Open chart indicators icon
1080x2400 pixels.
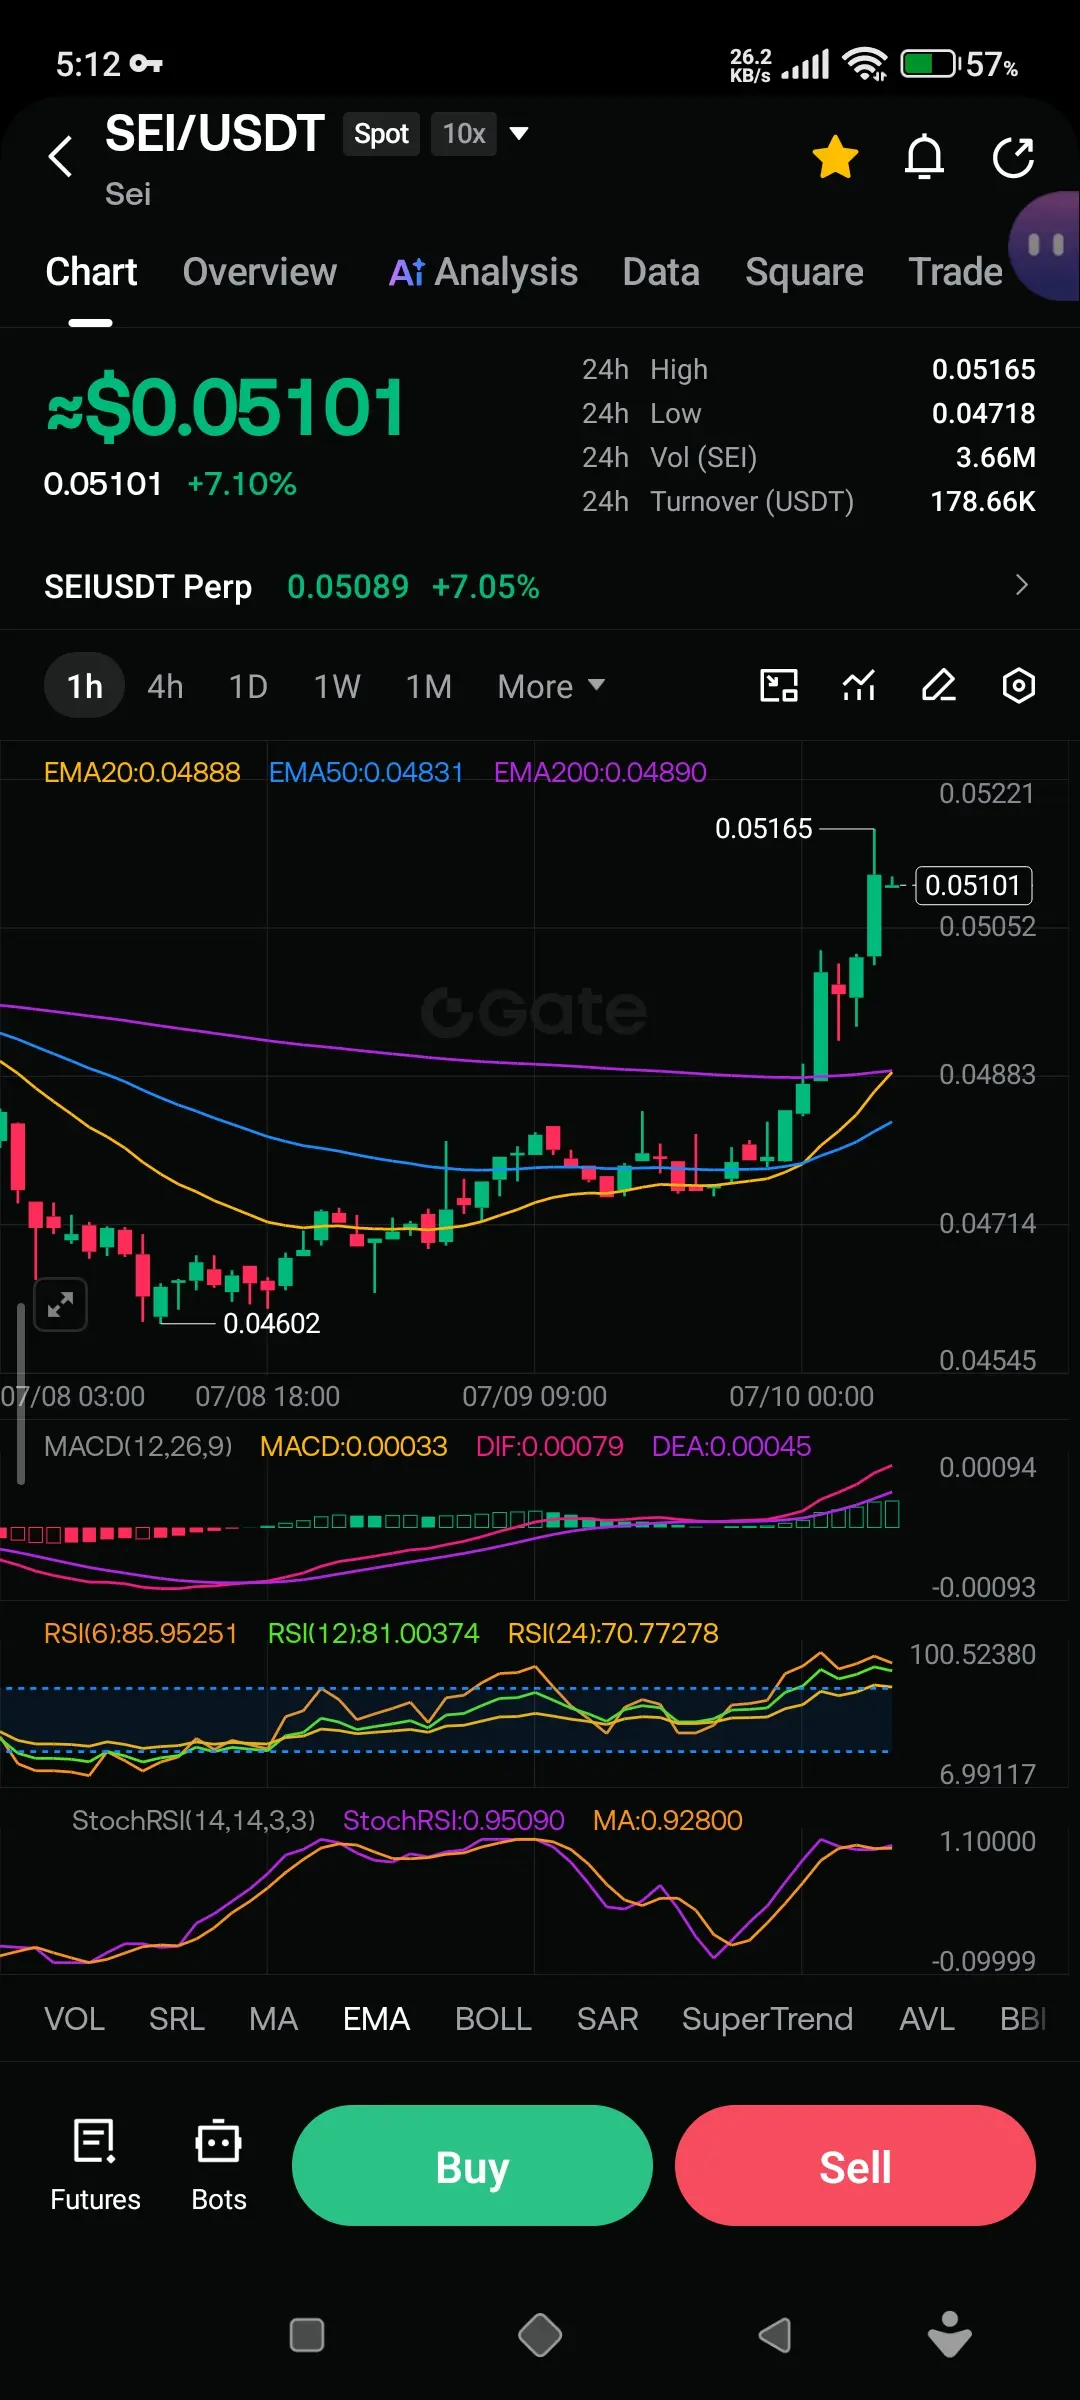(x=859, y=686)
